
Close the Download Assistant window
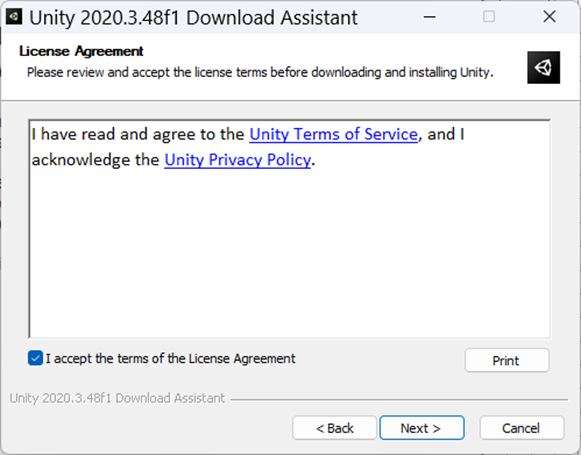pos(549,17)
